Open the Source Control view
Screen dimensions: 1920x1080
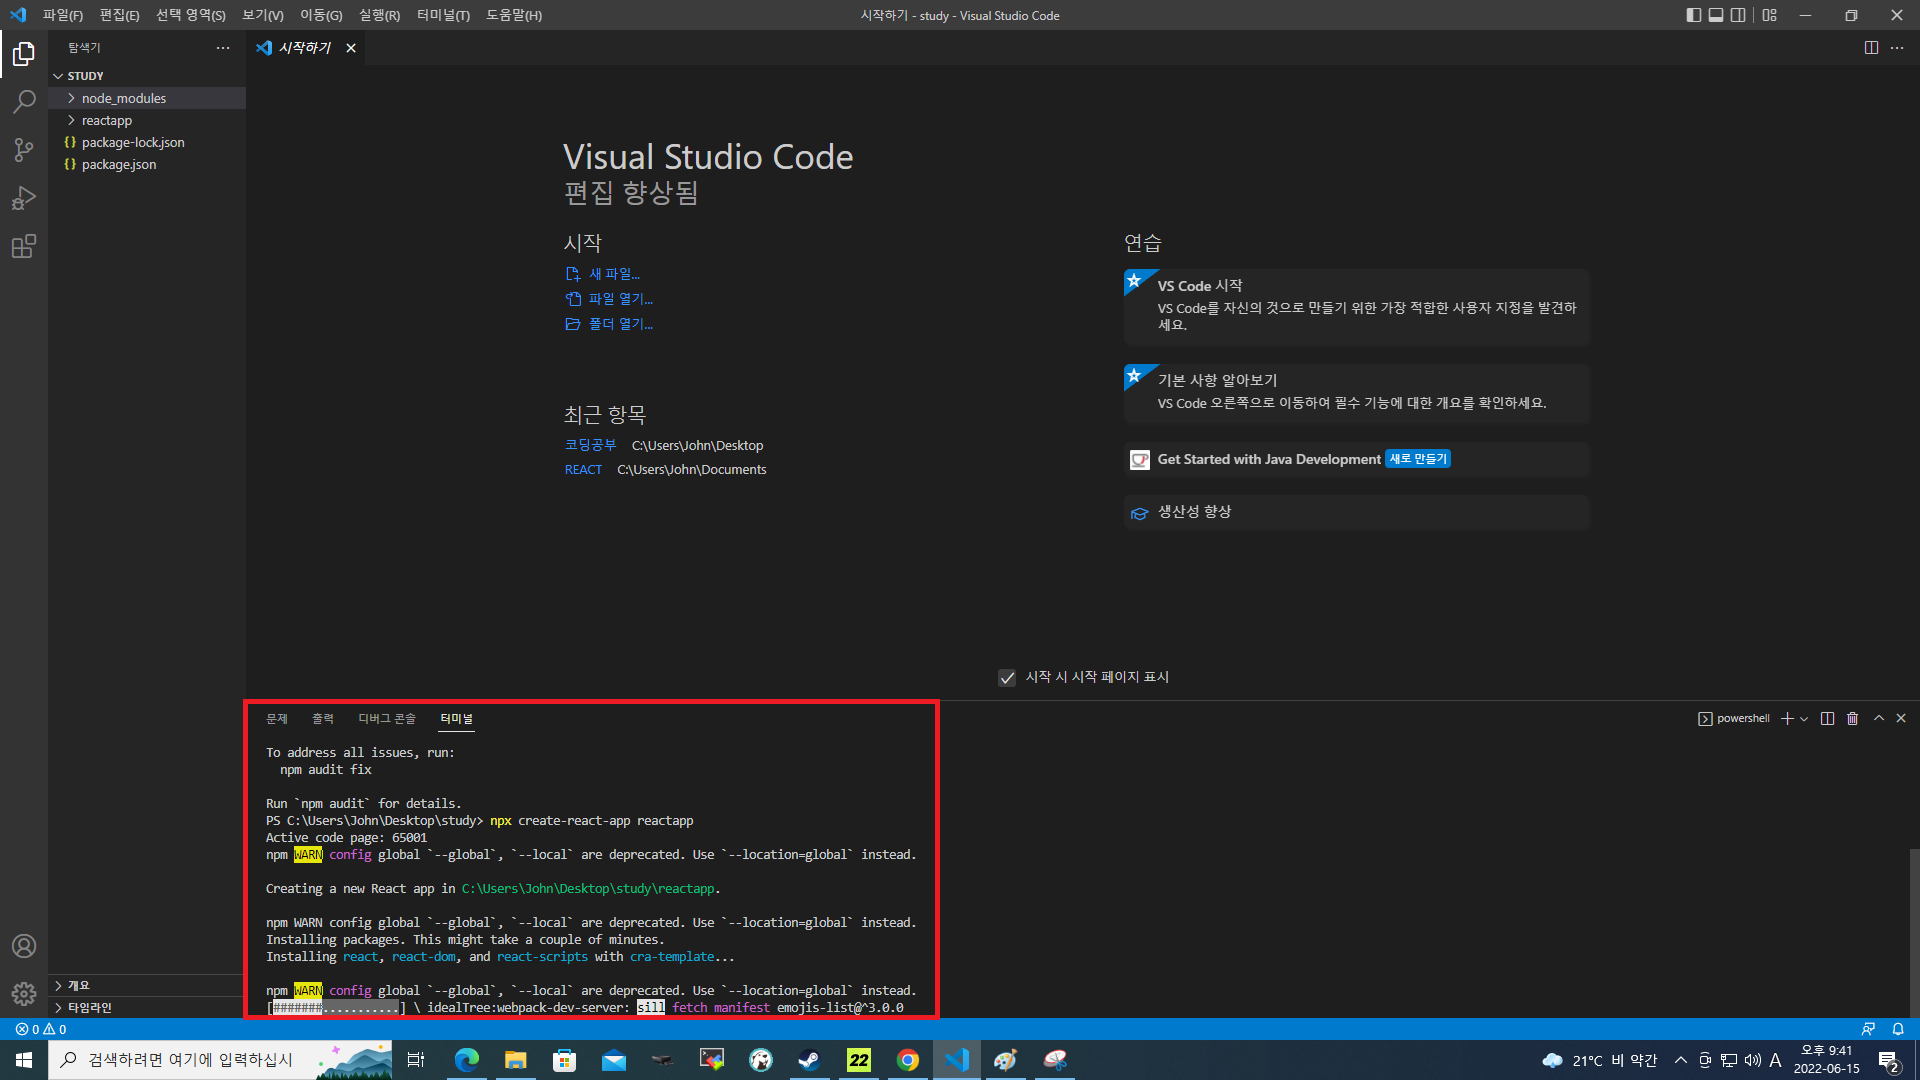(x=24, y=150)
